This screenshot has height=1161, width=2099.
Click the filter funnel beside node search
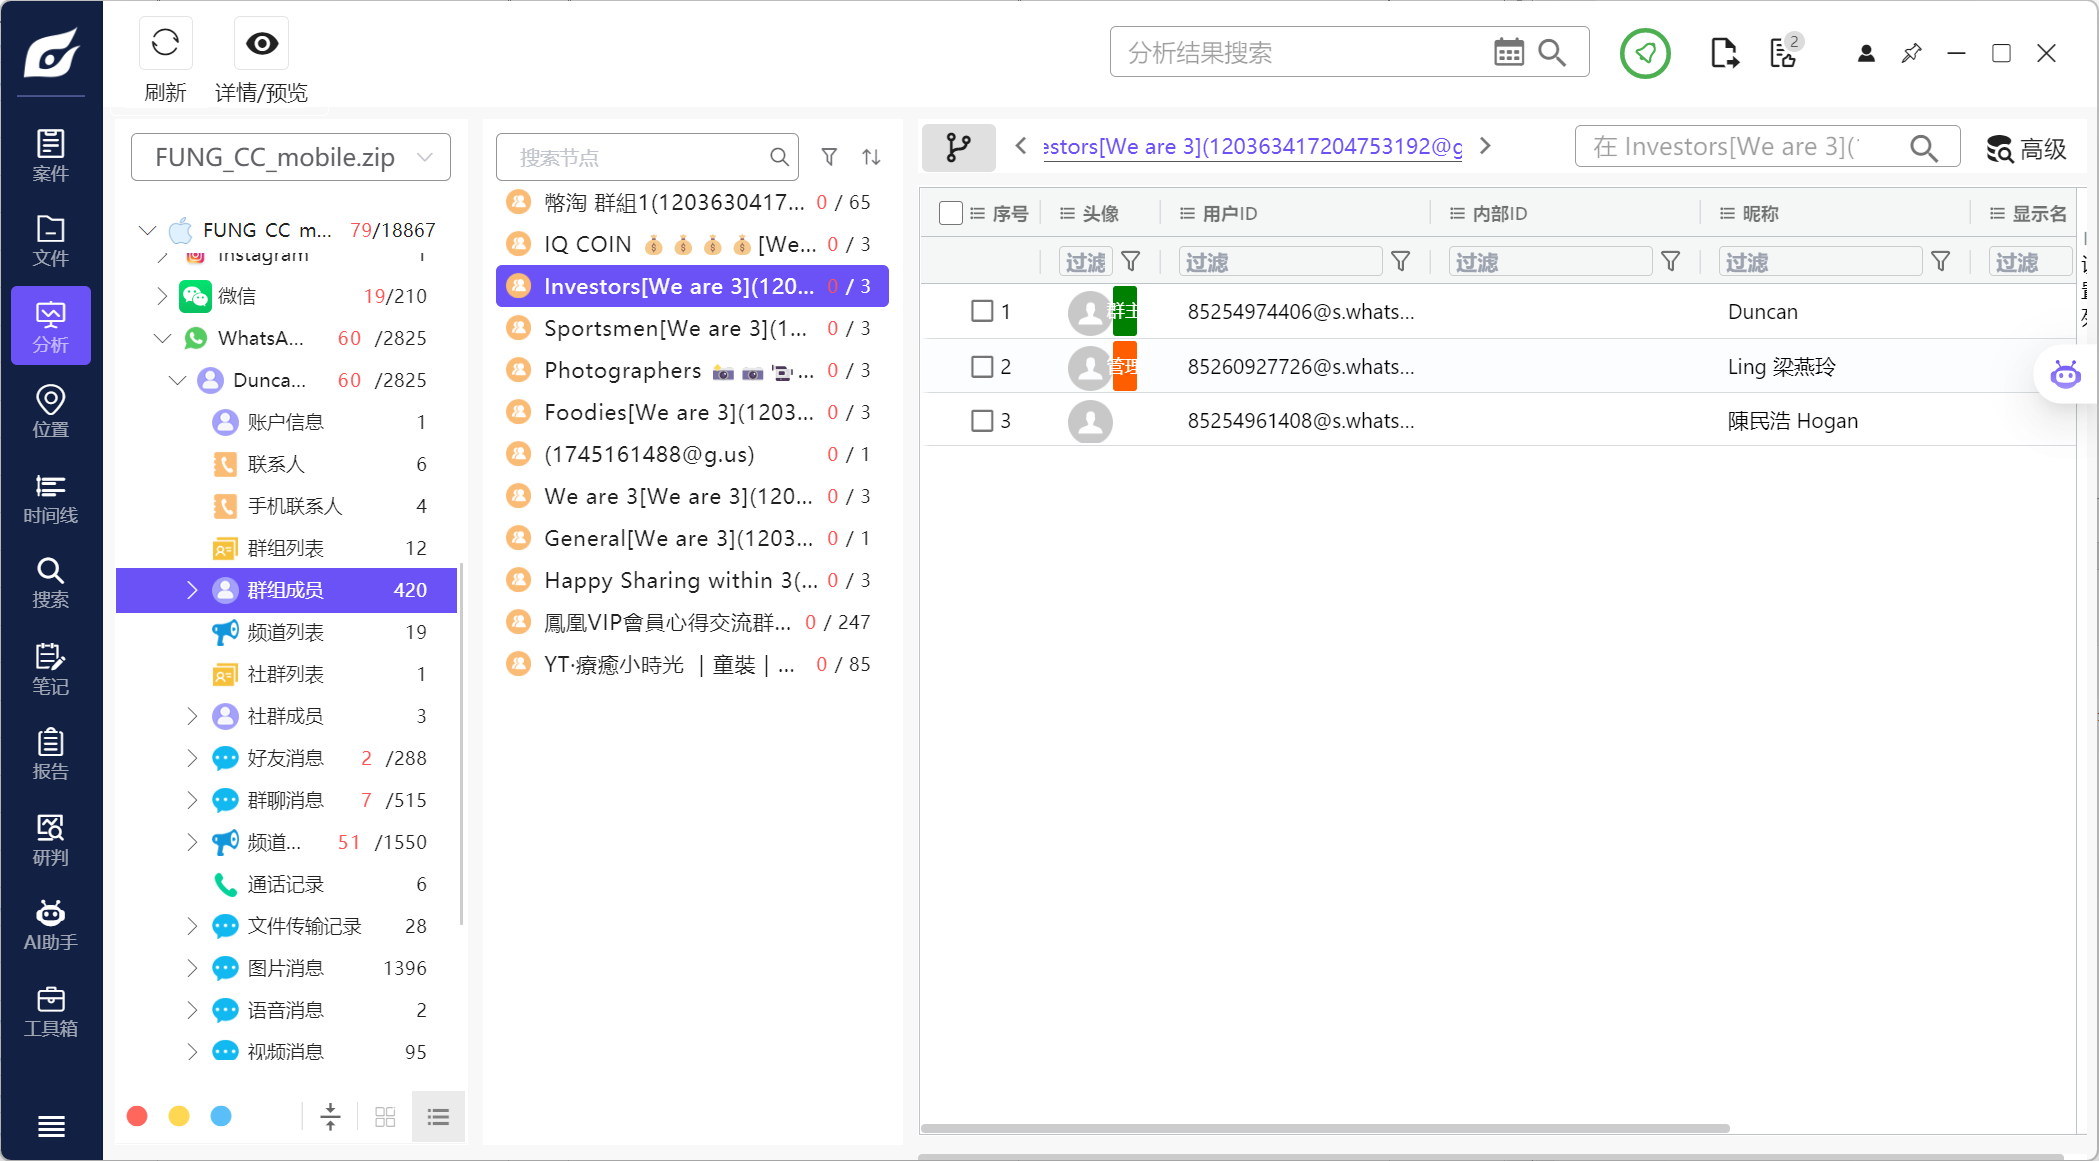tap(829, 157)
